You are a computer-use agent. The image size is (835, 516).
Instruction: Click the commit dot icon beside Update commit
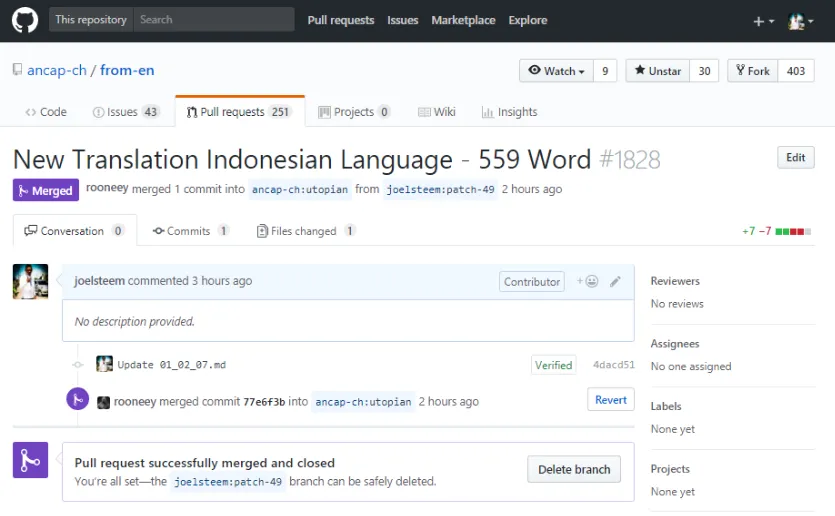(78, 365)
